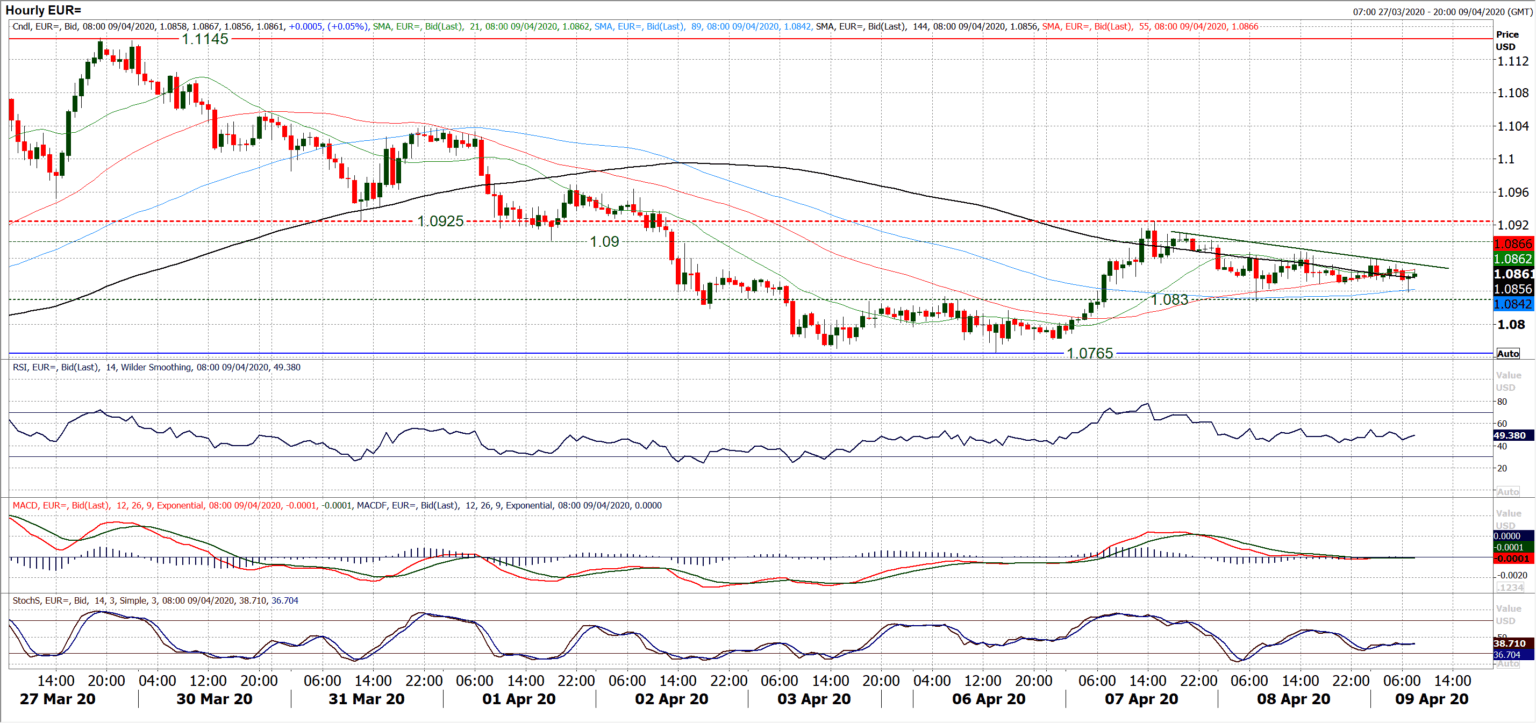Screen dimensions: 1536x723
Task: Click the Auto scale button on the price axis
Action: point(1506,352)
